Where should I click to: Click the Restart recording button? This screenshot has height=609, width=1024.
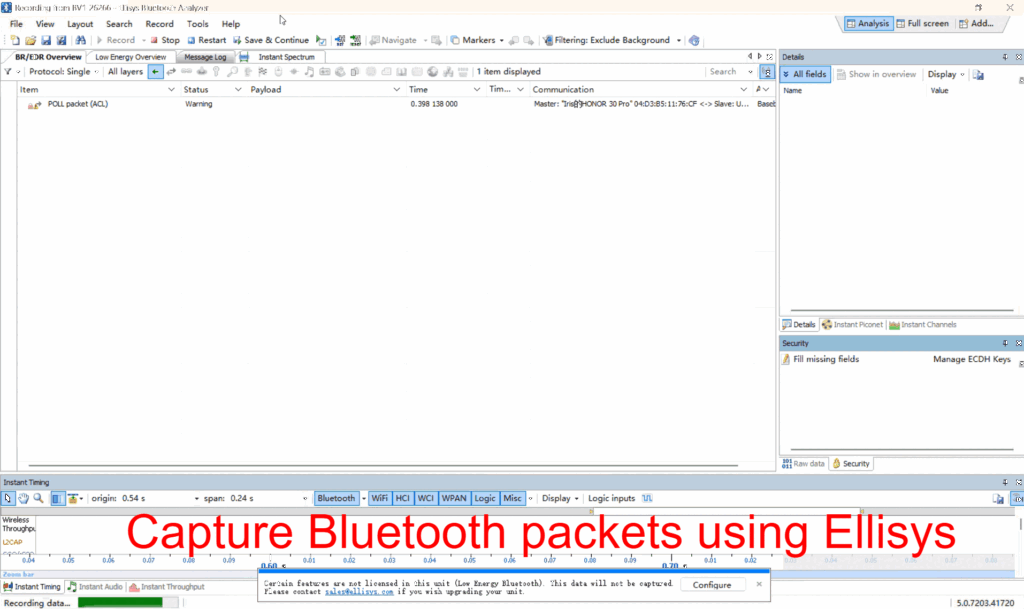206,40
